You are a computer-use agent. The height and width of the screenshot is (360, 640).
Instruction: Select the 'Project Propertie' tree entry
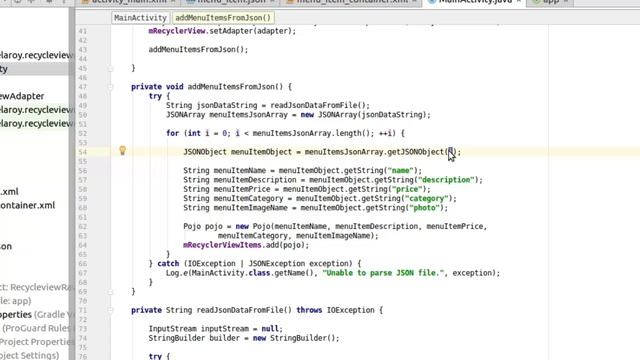click(x=36, y=342)
